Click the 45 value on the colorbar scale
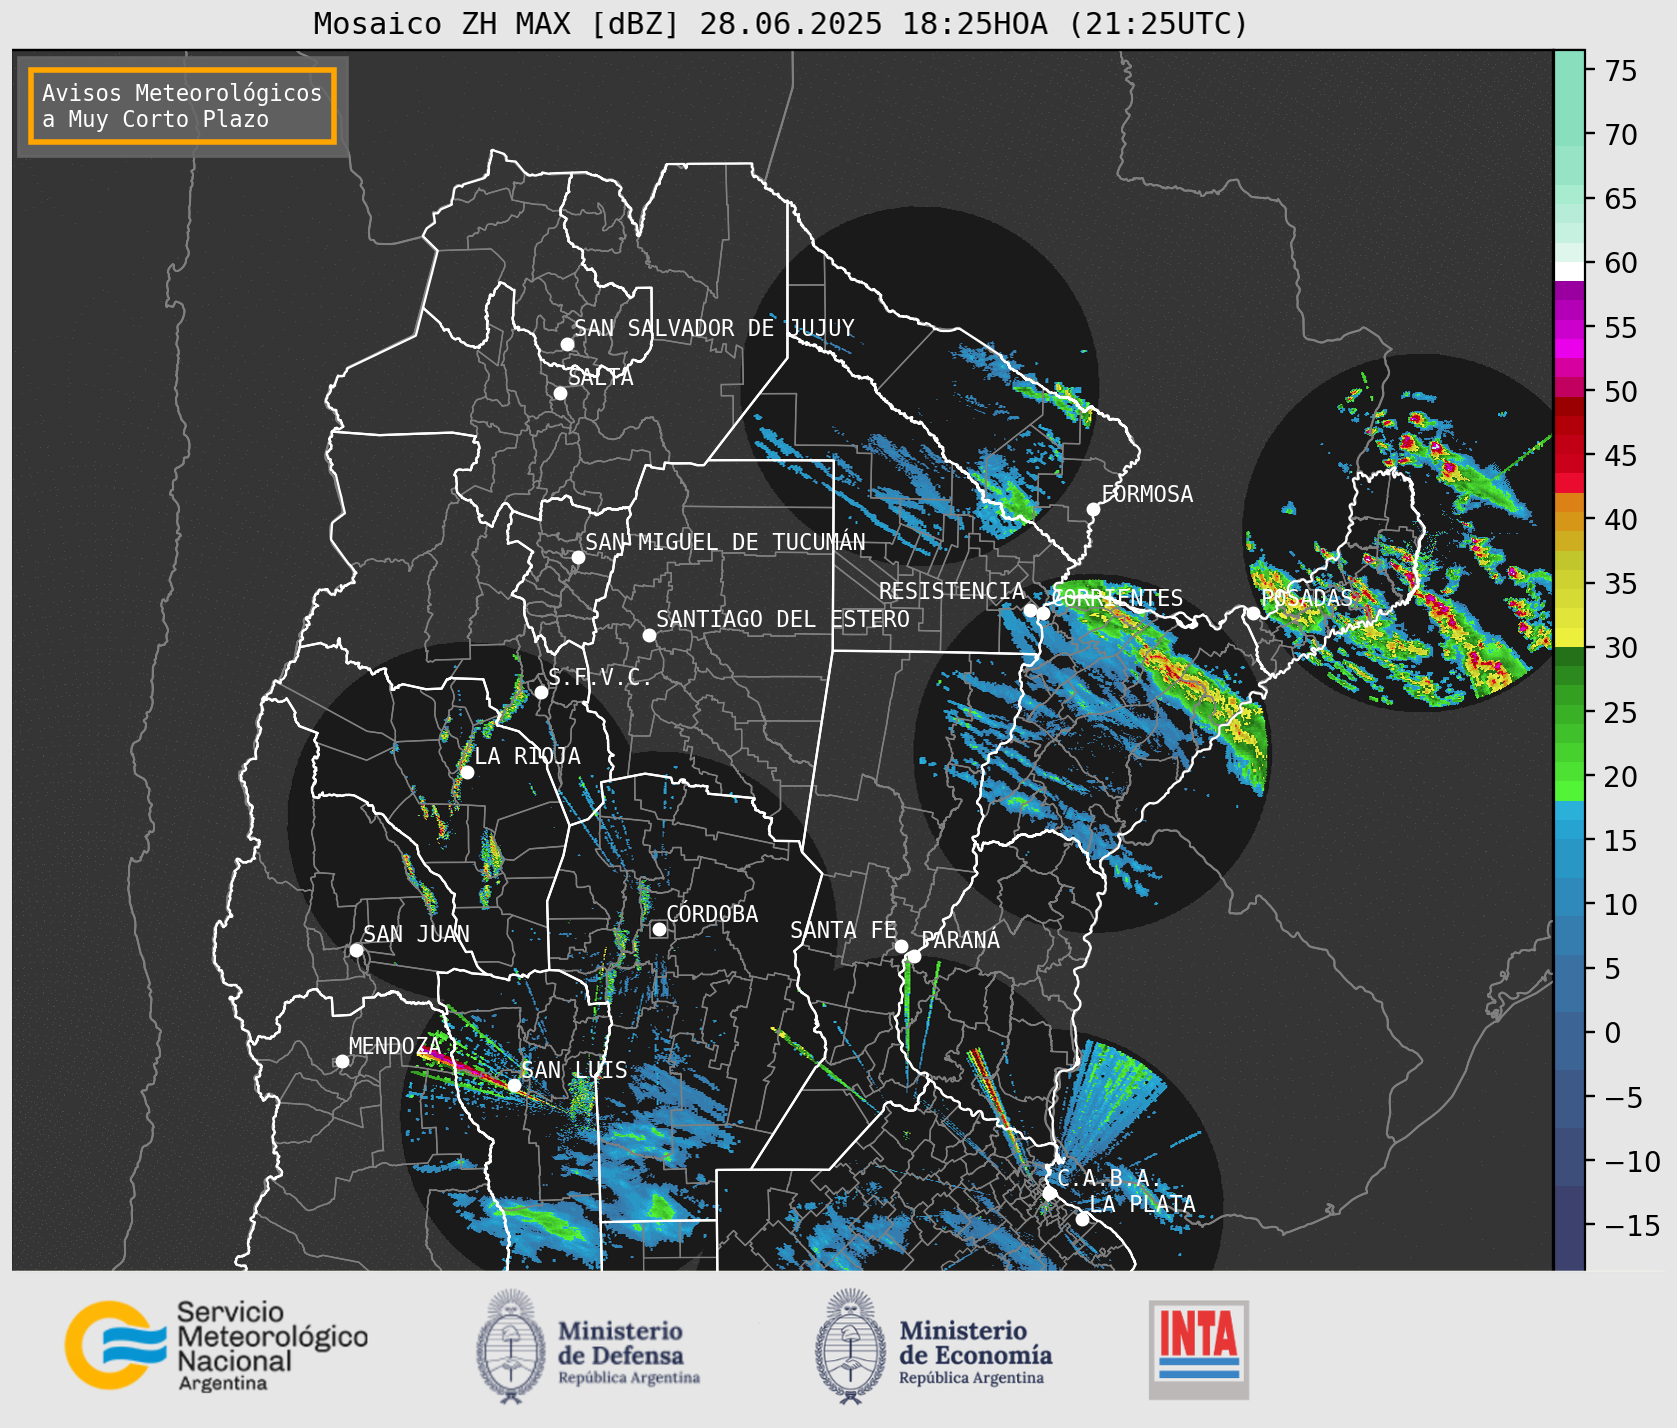This screenshot has width=1677, height=1428. (1621, 456)
